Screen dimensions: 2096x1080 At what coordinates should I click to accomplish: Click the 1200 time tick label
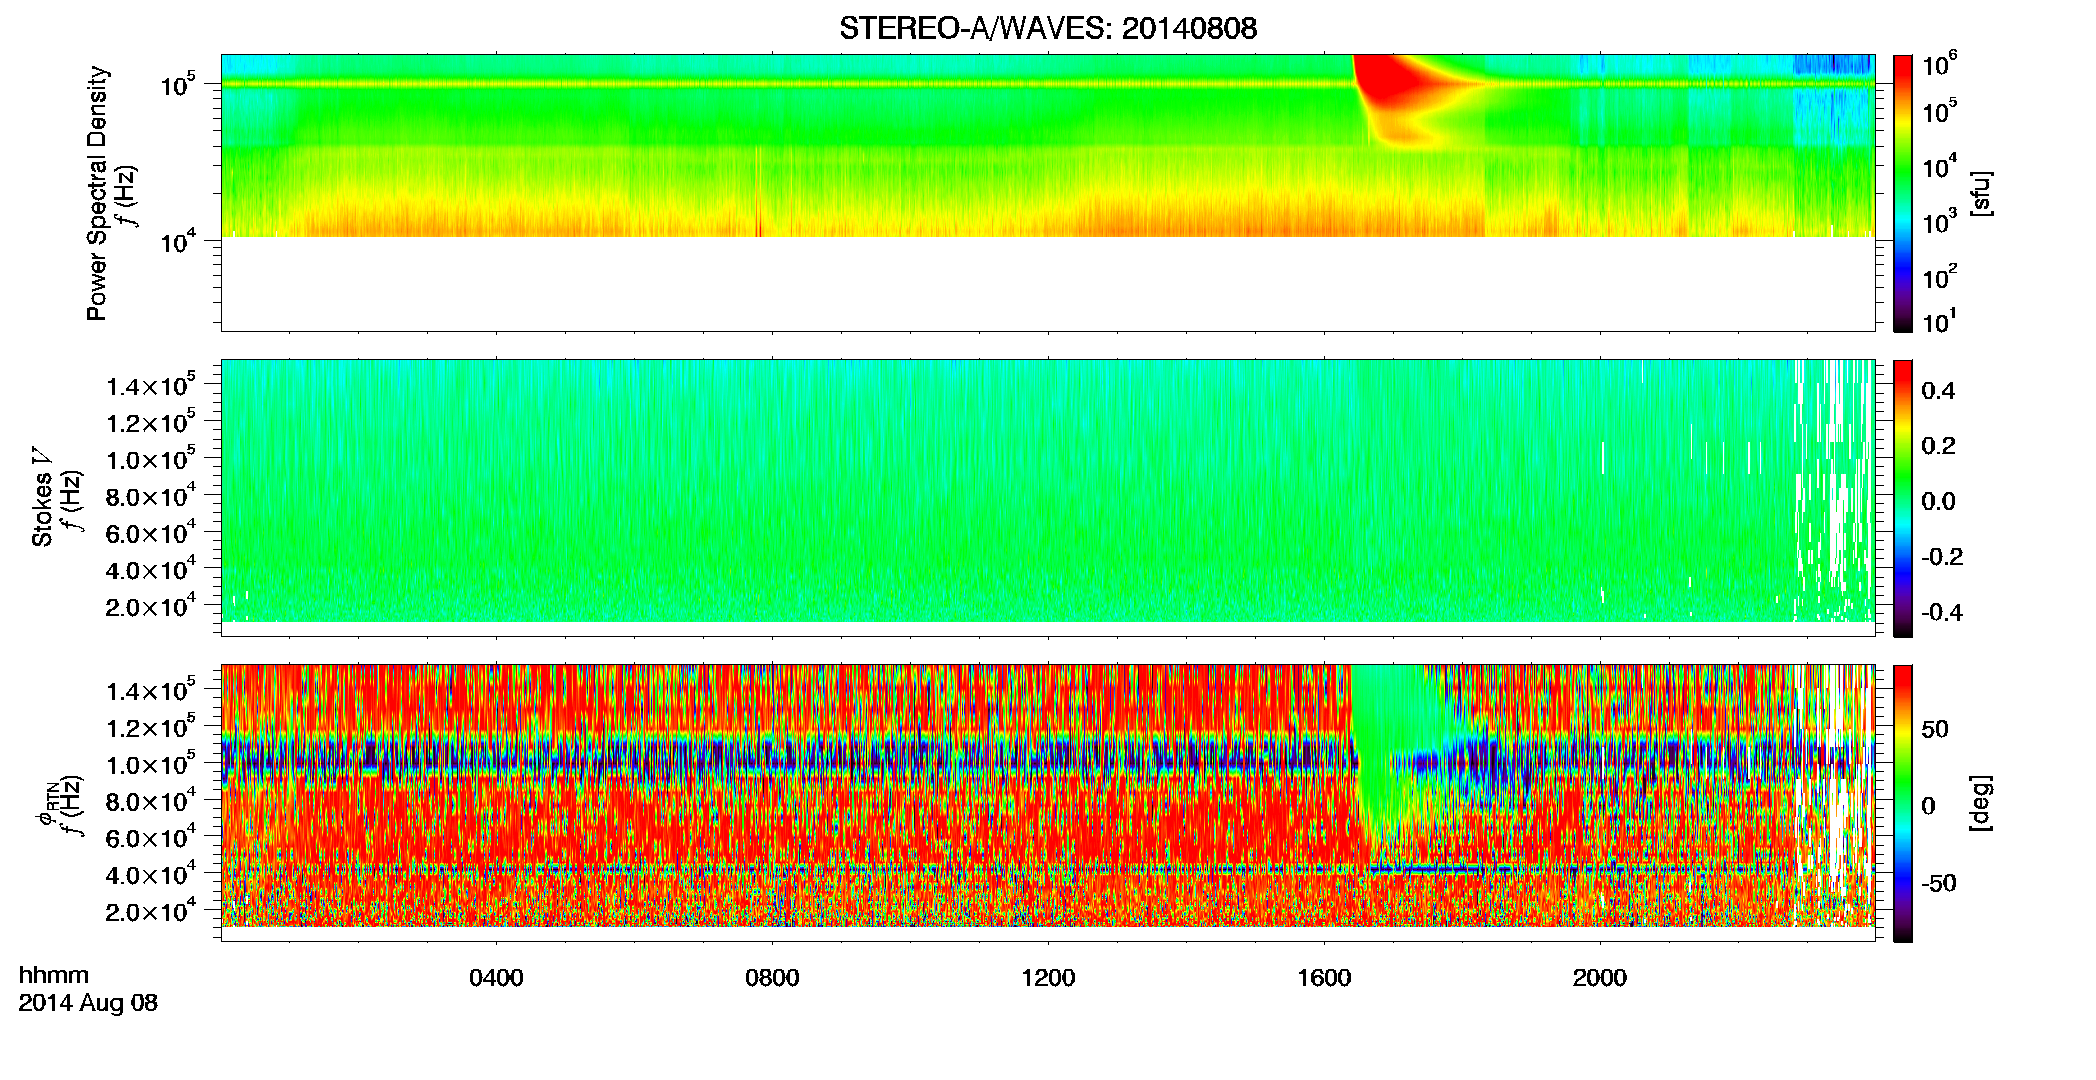tap(1048, 978)
